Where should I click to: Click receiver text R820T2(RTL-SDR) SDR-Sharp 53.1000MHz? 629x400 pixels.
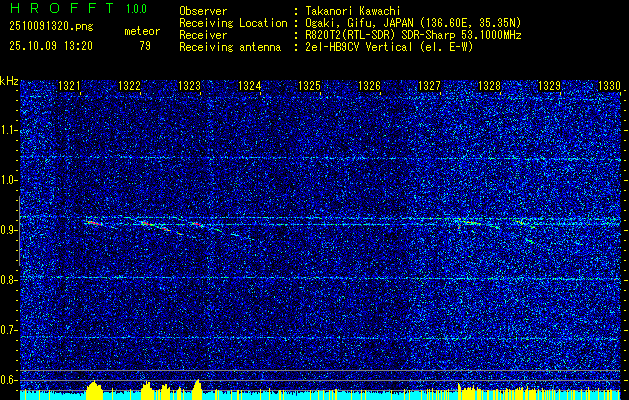[x=413, y=35]
